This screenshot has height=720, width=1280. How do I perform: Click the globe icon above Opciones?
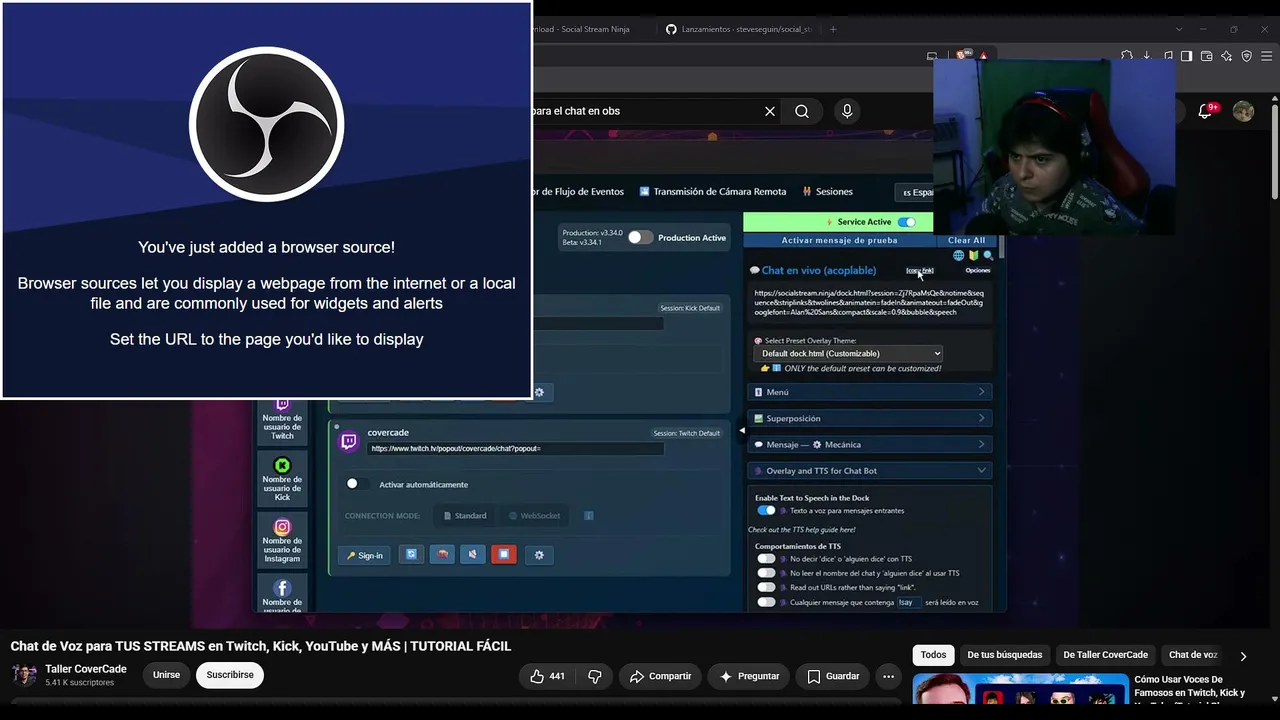pyautogui.click(x=958, y=256)
